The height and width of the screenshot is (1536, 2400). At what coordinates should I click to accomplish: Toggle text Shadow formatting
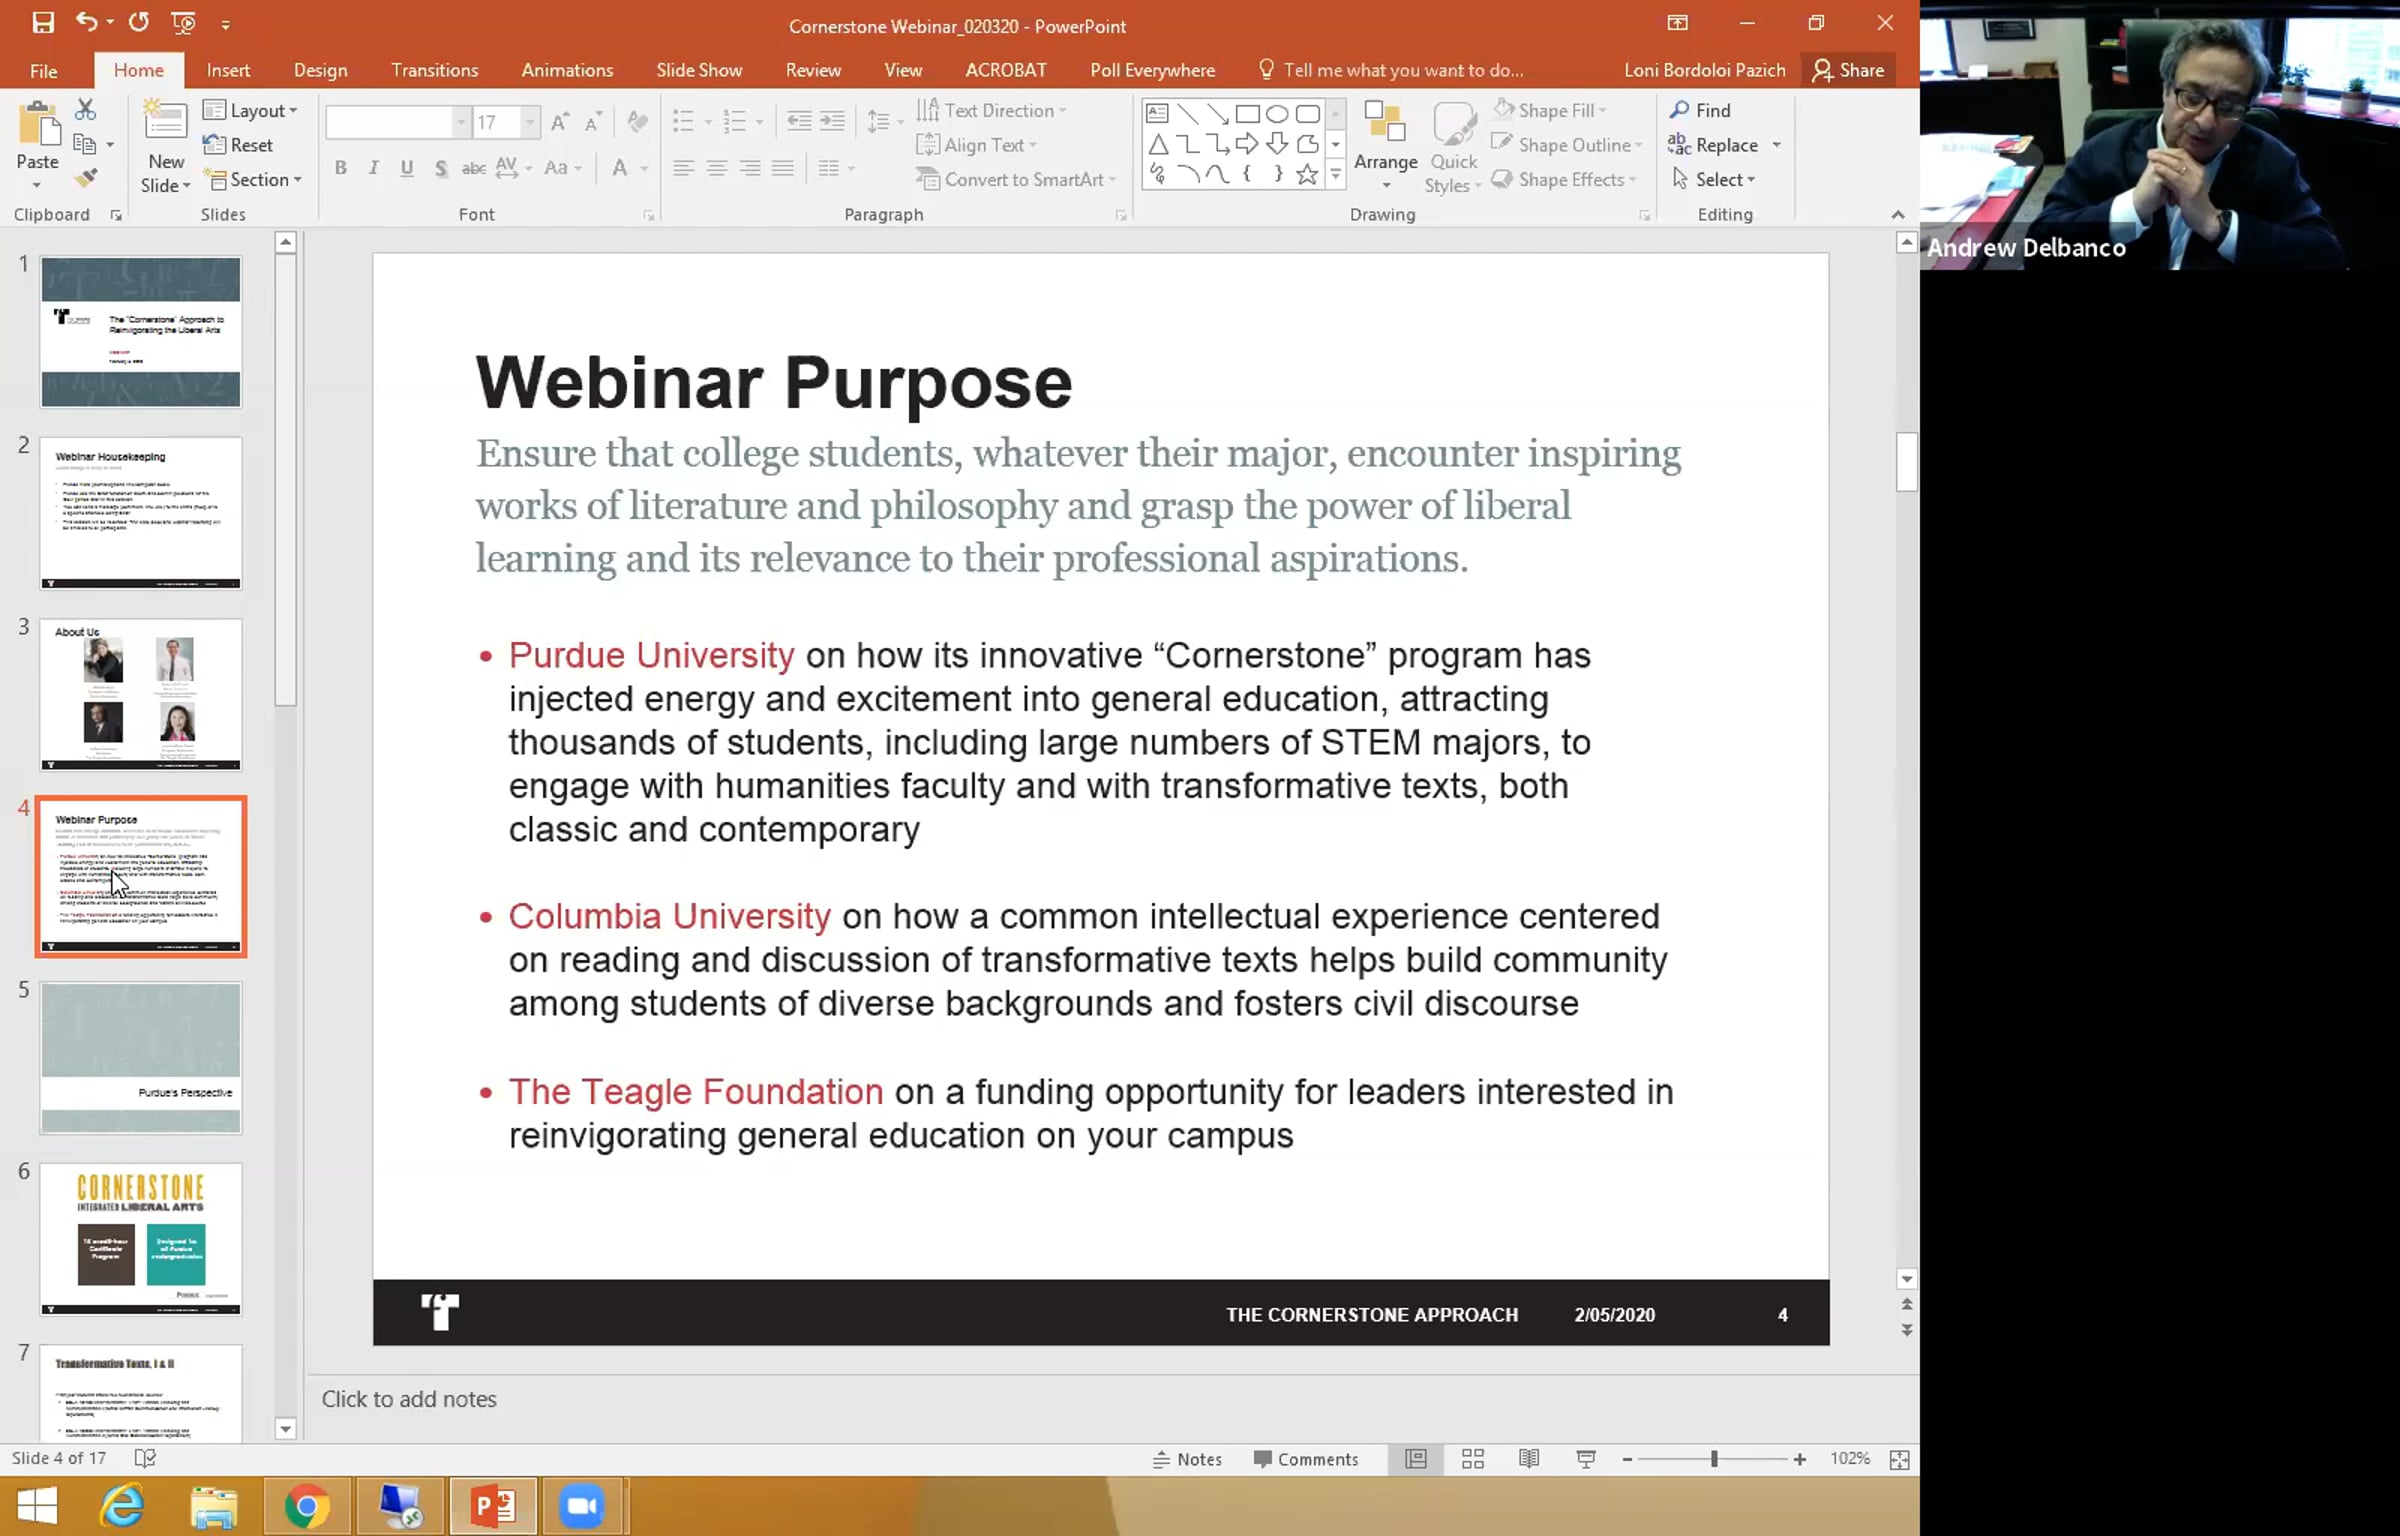tap(441, 168)
